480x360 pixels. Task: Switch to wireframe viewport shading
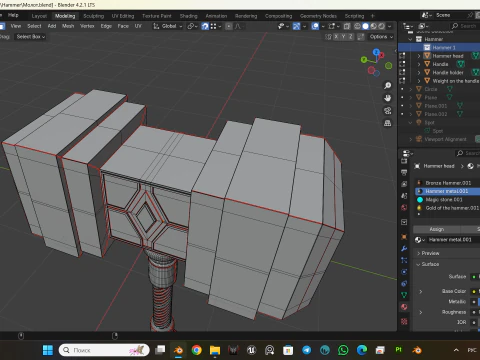tap(357, 26)
